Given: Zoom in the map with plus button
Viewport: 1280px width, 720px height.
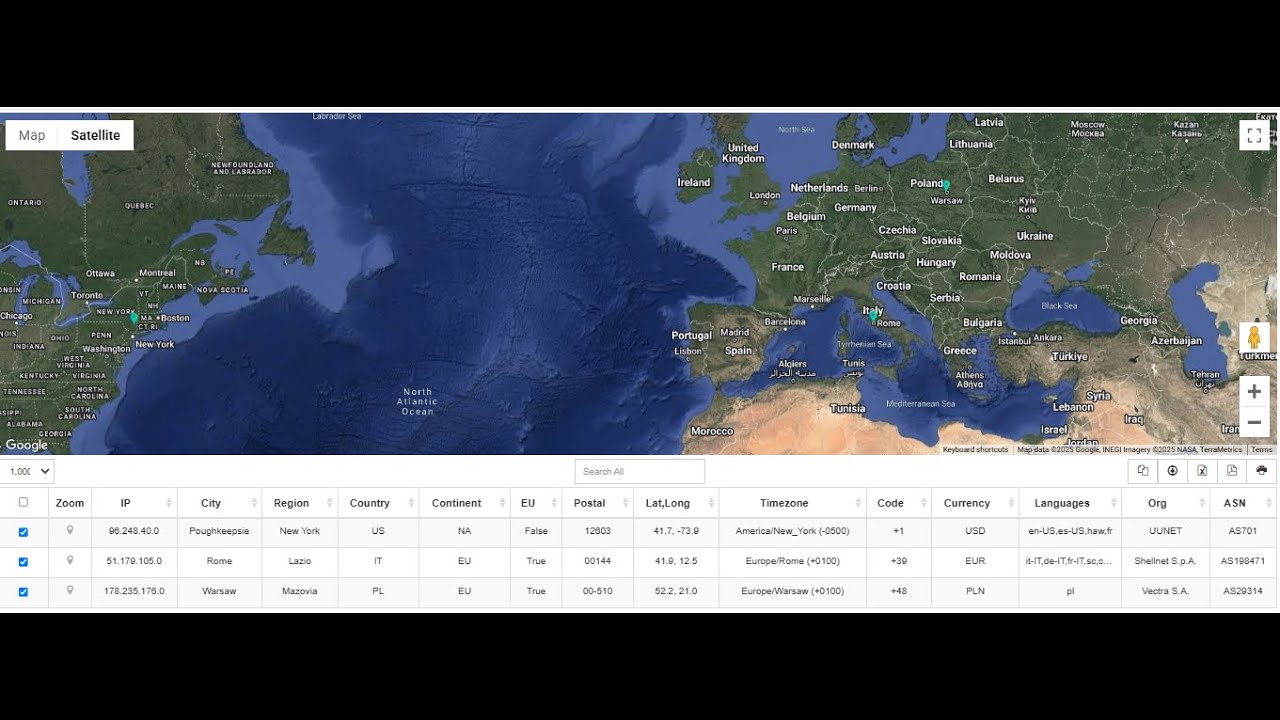Looking at the screenshot, I should click(1254, 392).
